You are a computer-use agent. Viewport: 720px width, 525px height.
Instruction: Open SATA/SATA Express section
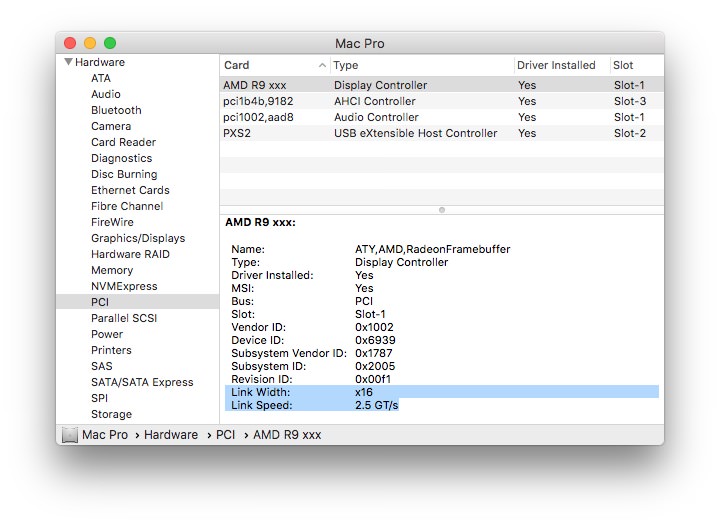point(142,383)
